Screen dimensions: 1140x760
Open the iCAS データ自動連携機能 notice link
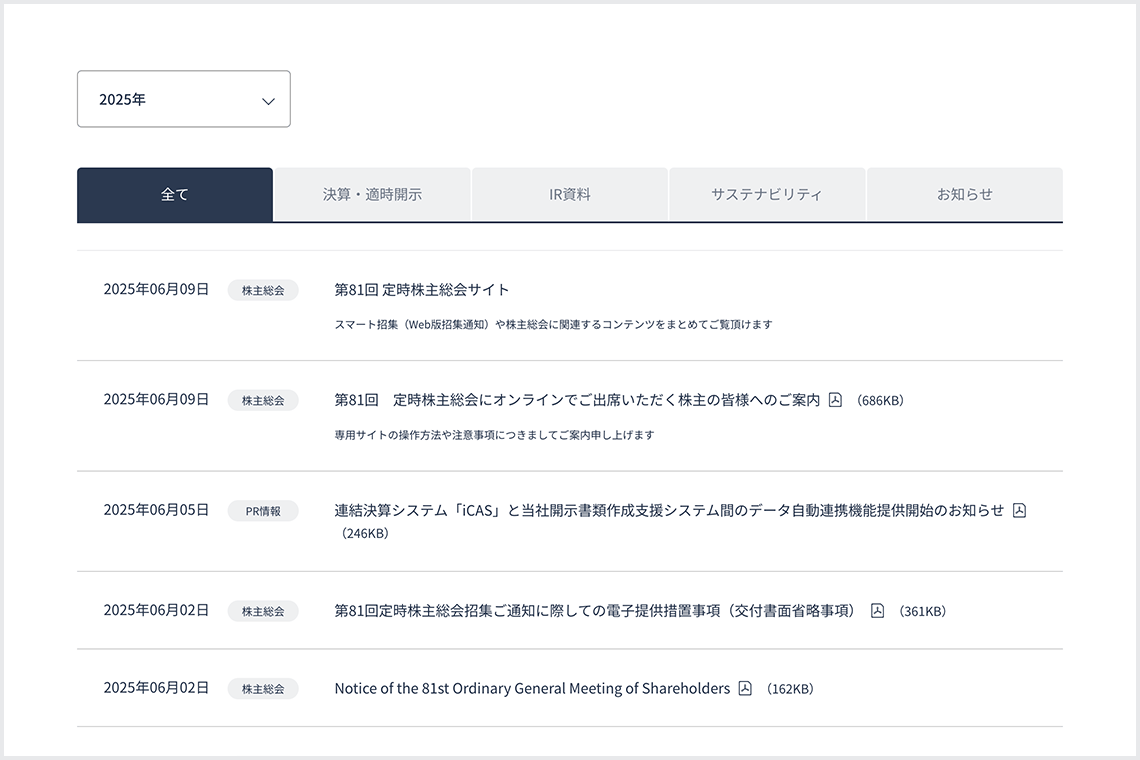click(x=669, y=511)
